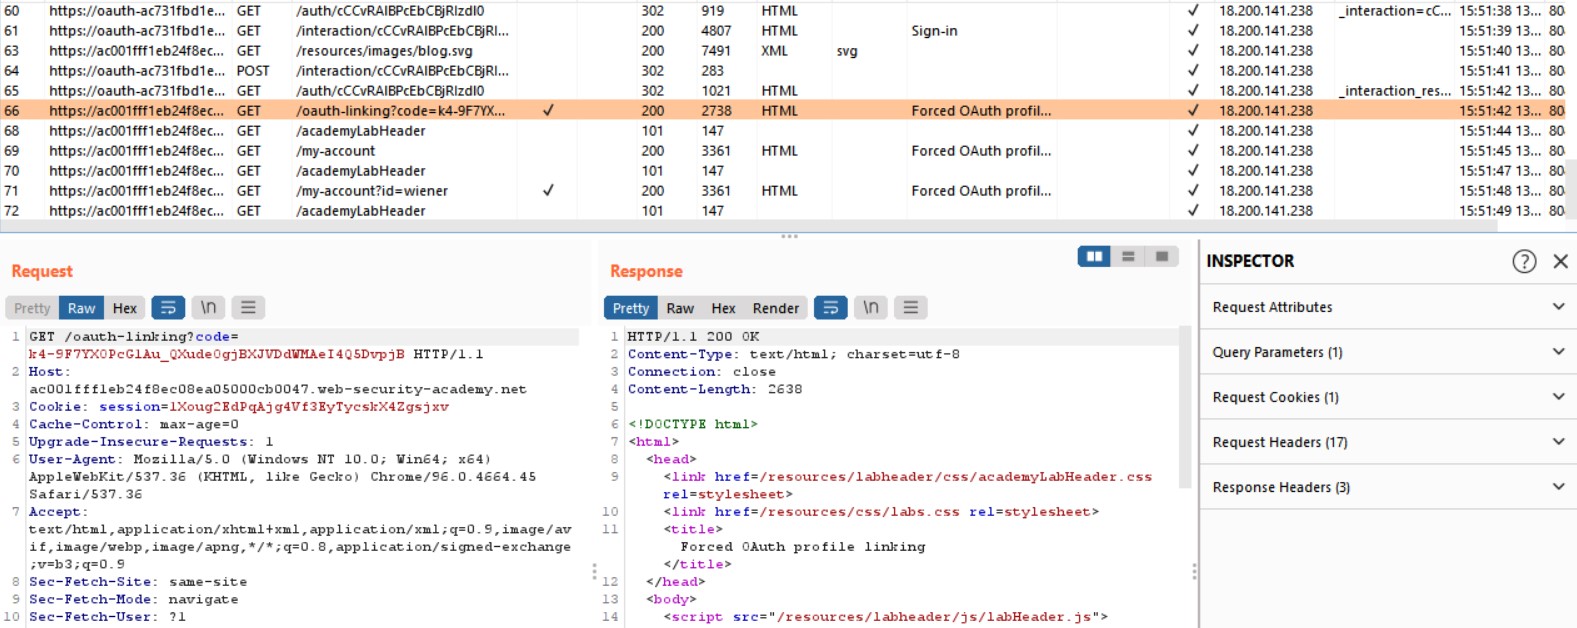1577x628 pixels.
Task: Select history row 61 titled Sign-in
Action: (783, 31)
